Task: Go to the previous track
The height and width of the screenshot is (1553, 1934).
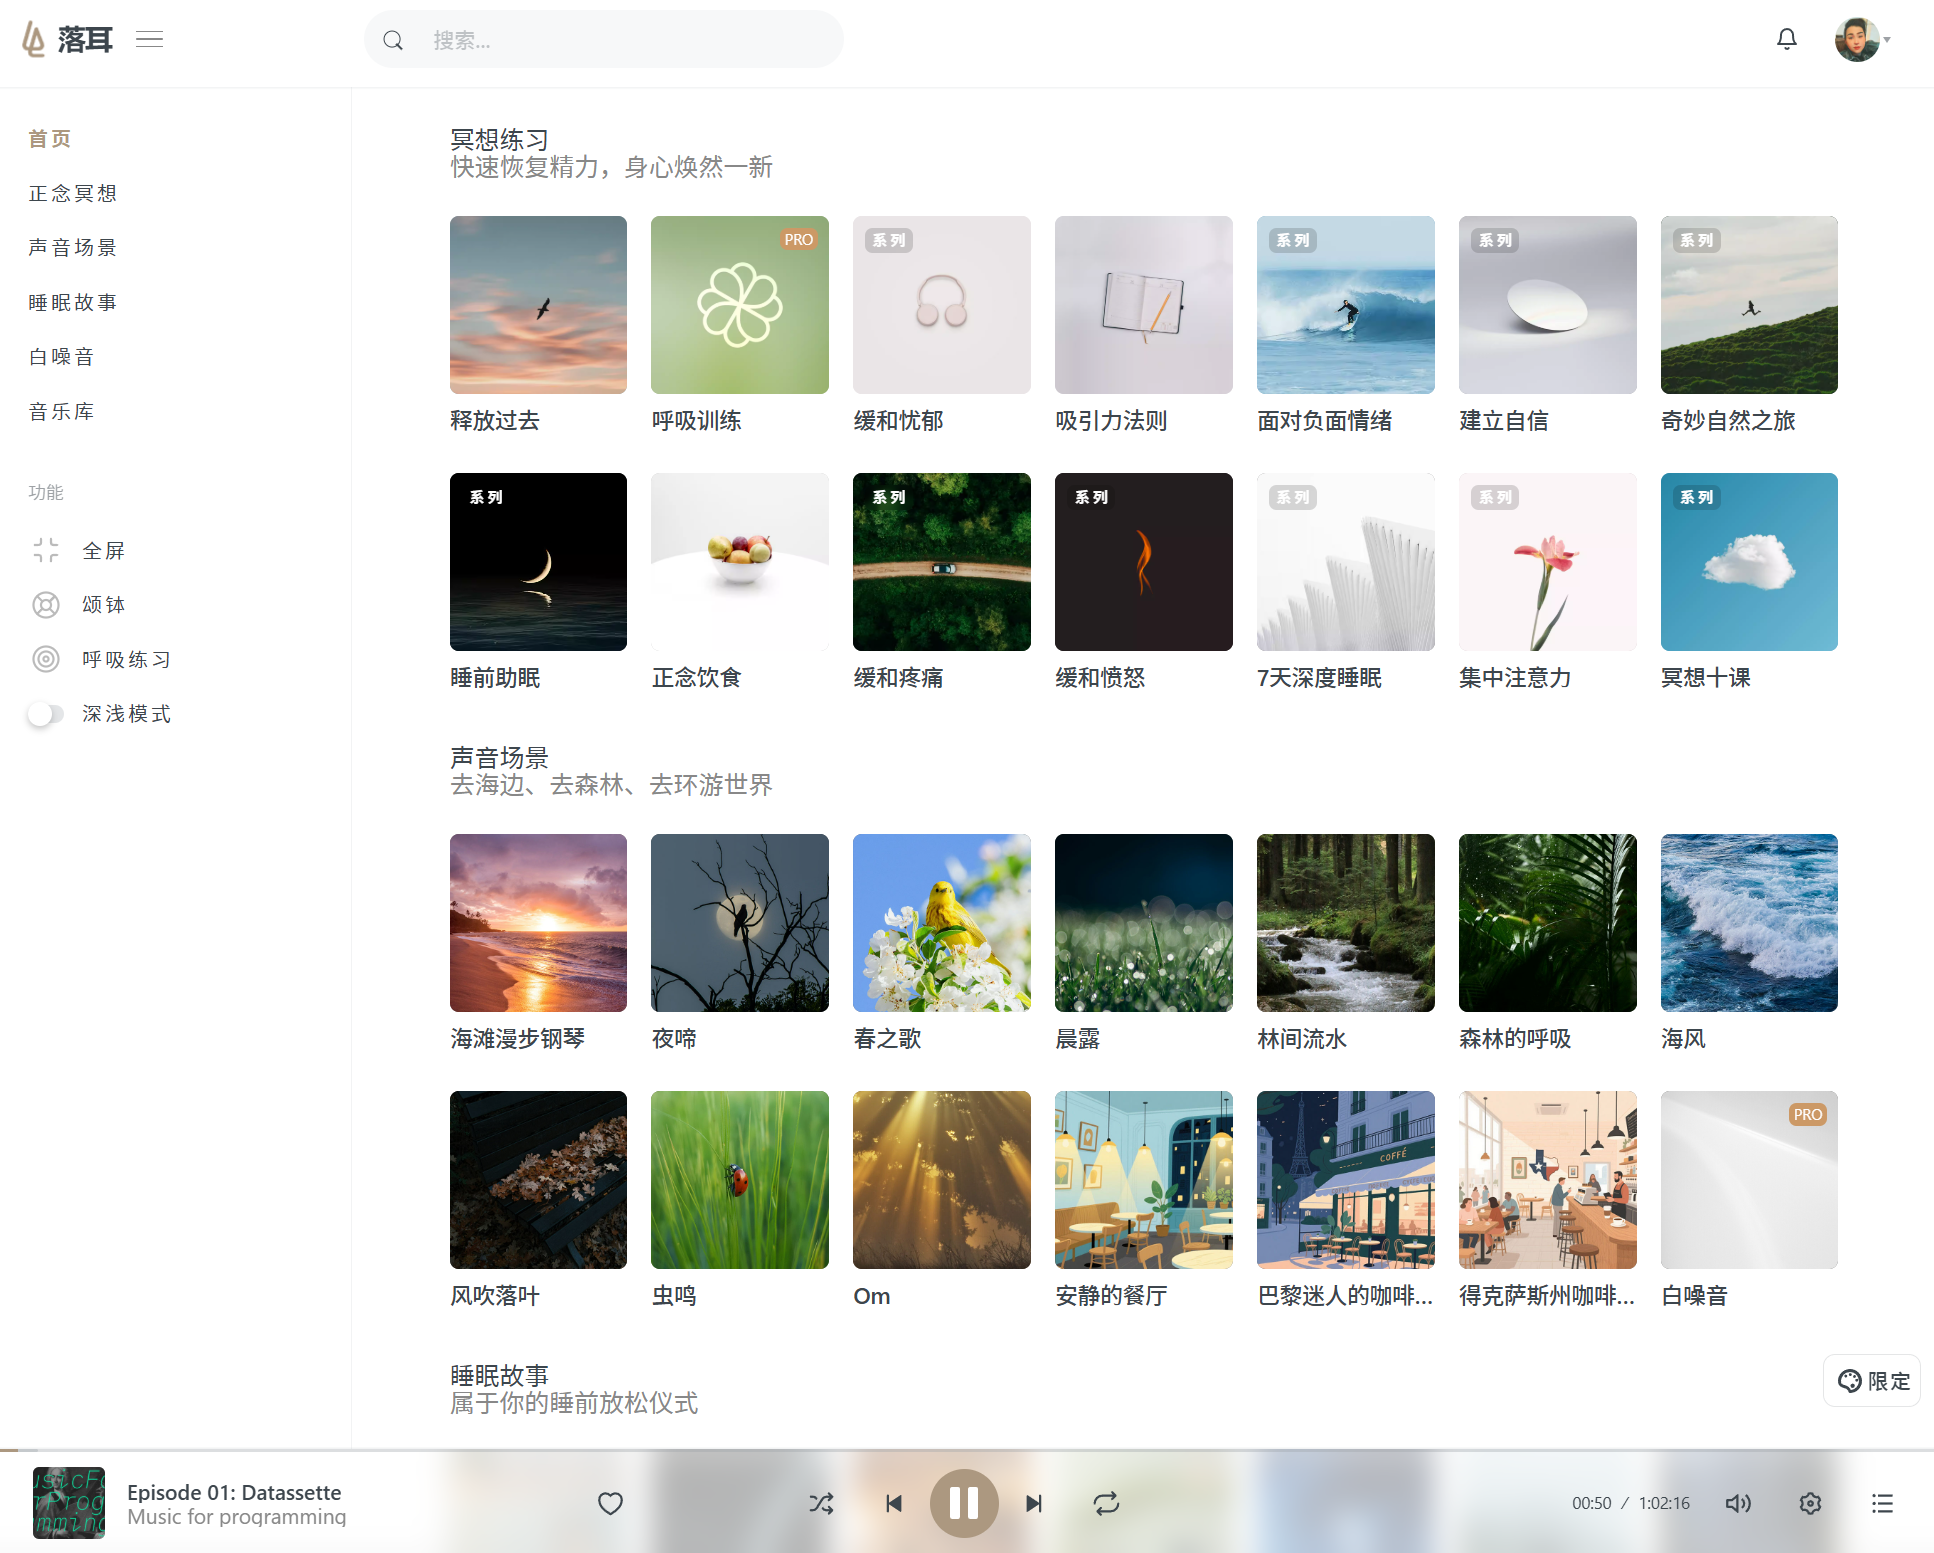Action: click(894, 1503)
